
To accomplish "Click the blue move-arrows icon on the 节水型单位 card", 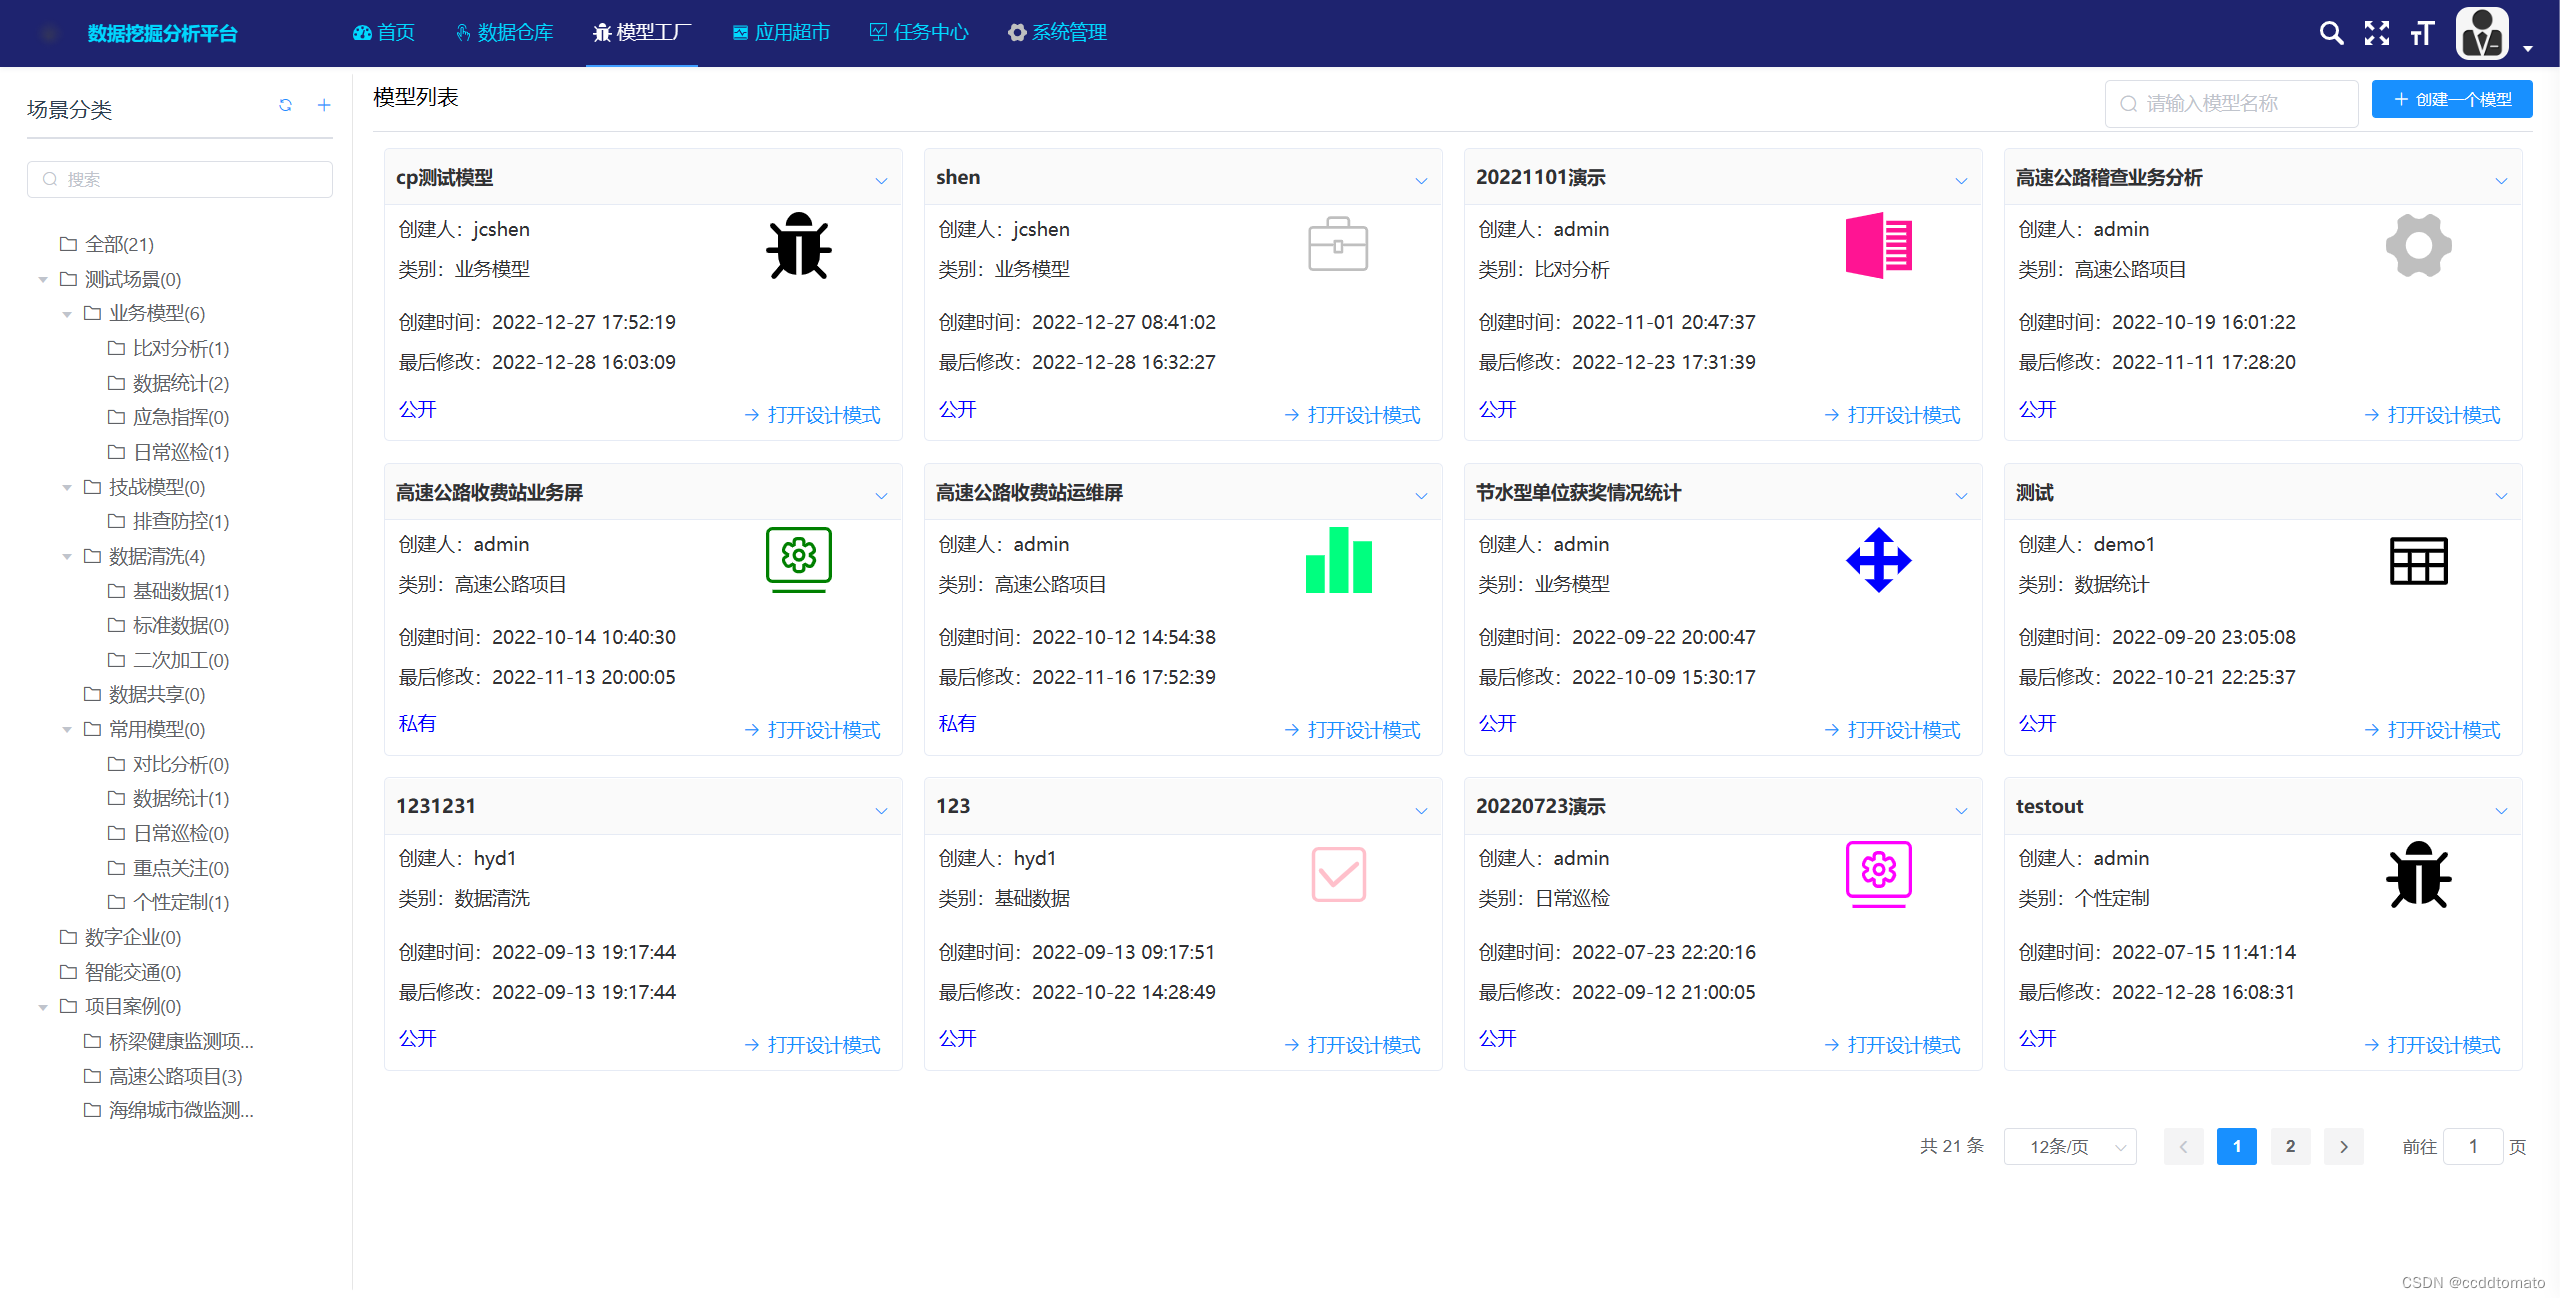I will click(x=1878, y=560).
